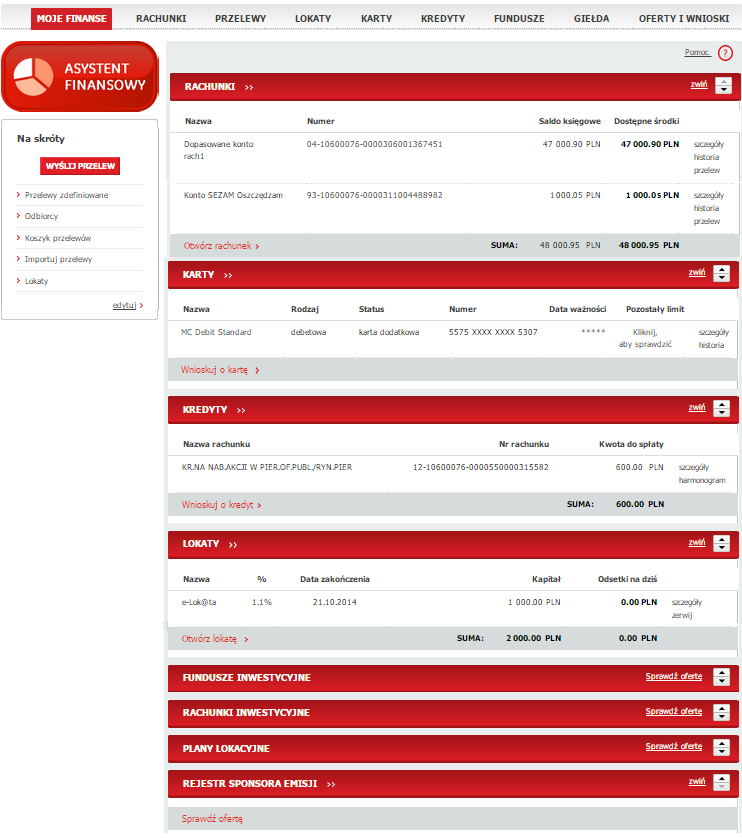Click the Rachunki section header title
Screen dimensions: 742x838
click(210, 87)
